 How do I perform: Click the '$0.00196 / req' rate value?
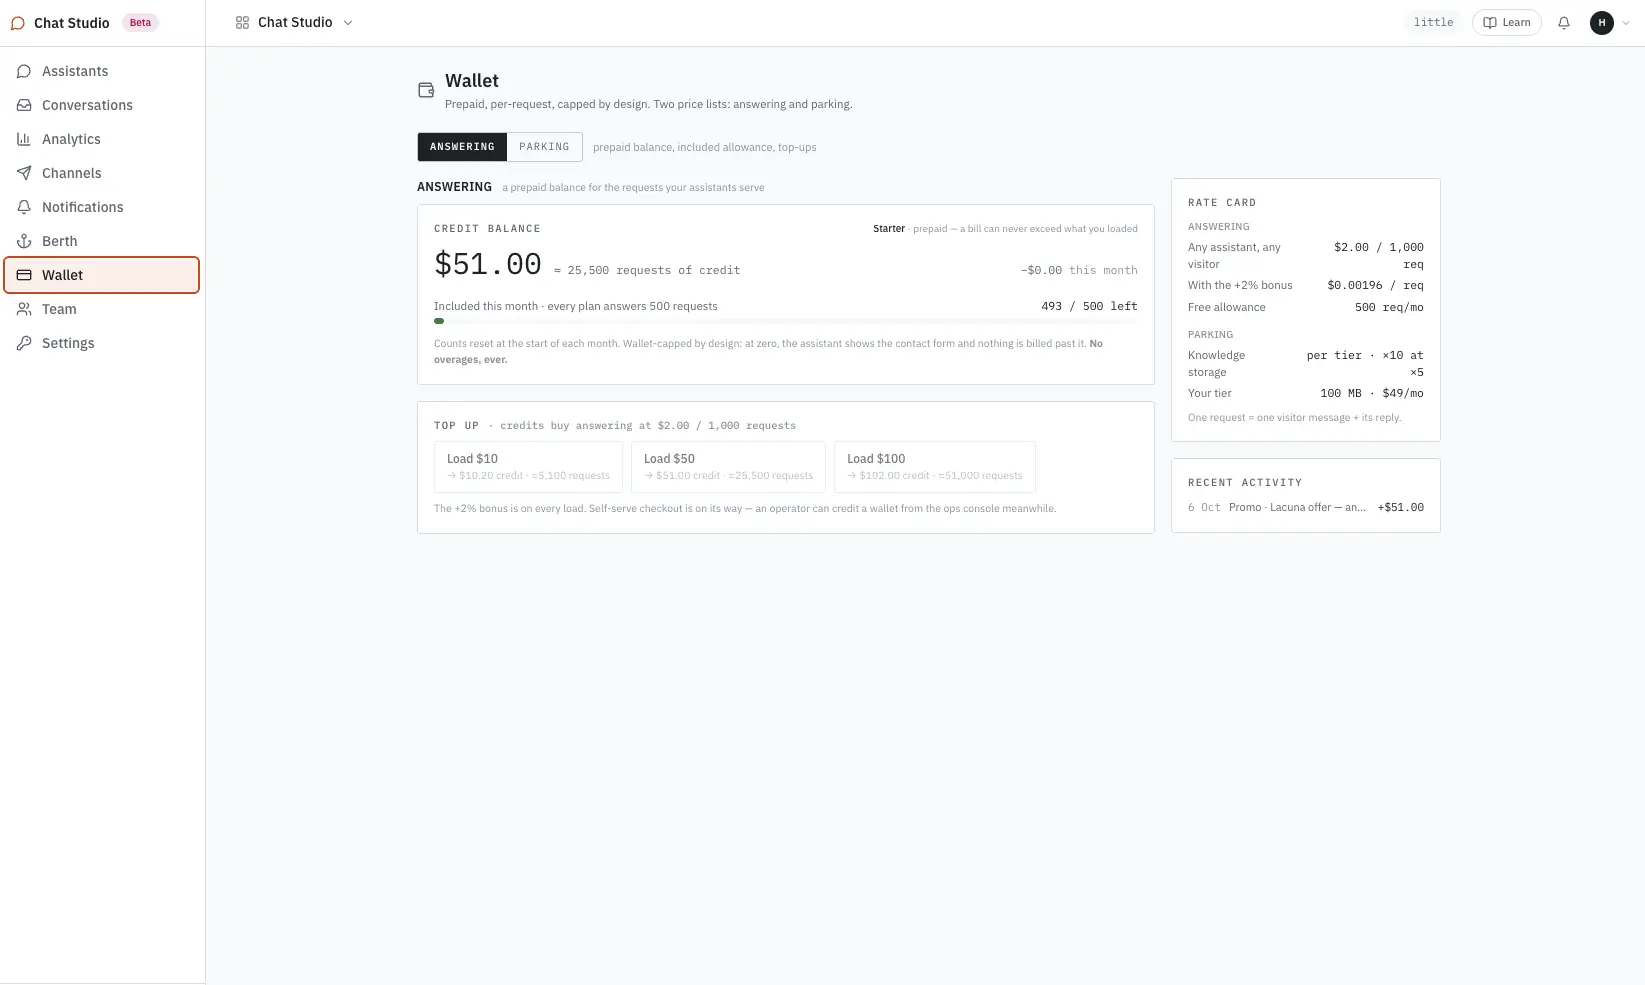(x=1375, y=285)
